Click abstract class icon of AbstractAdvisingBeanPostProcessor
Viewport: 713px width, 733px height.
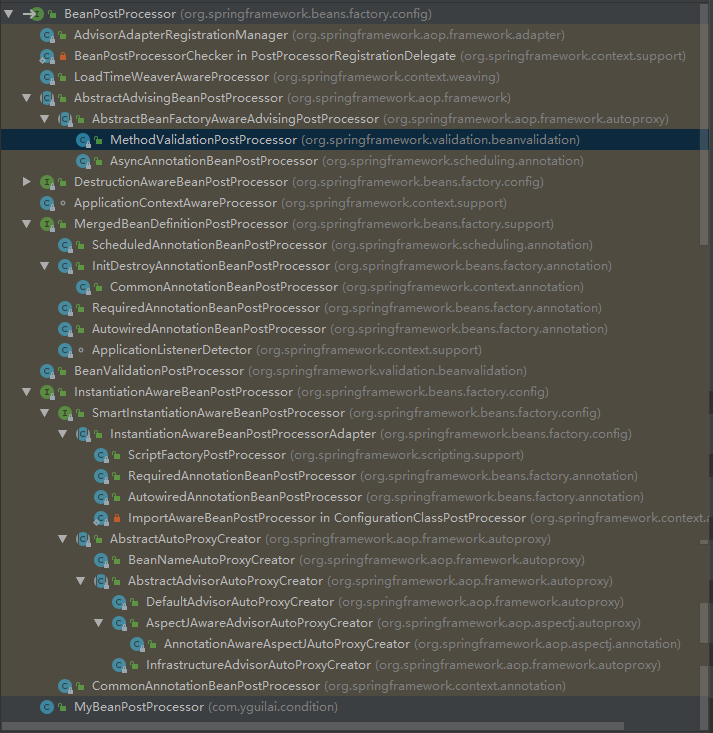(x=47, y=98)
